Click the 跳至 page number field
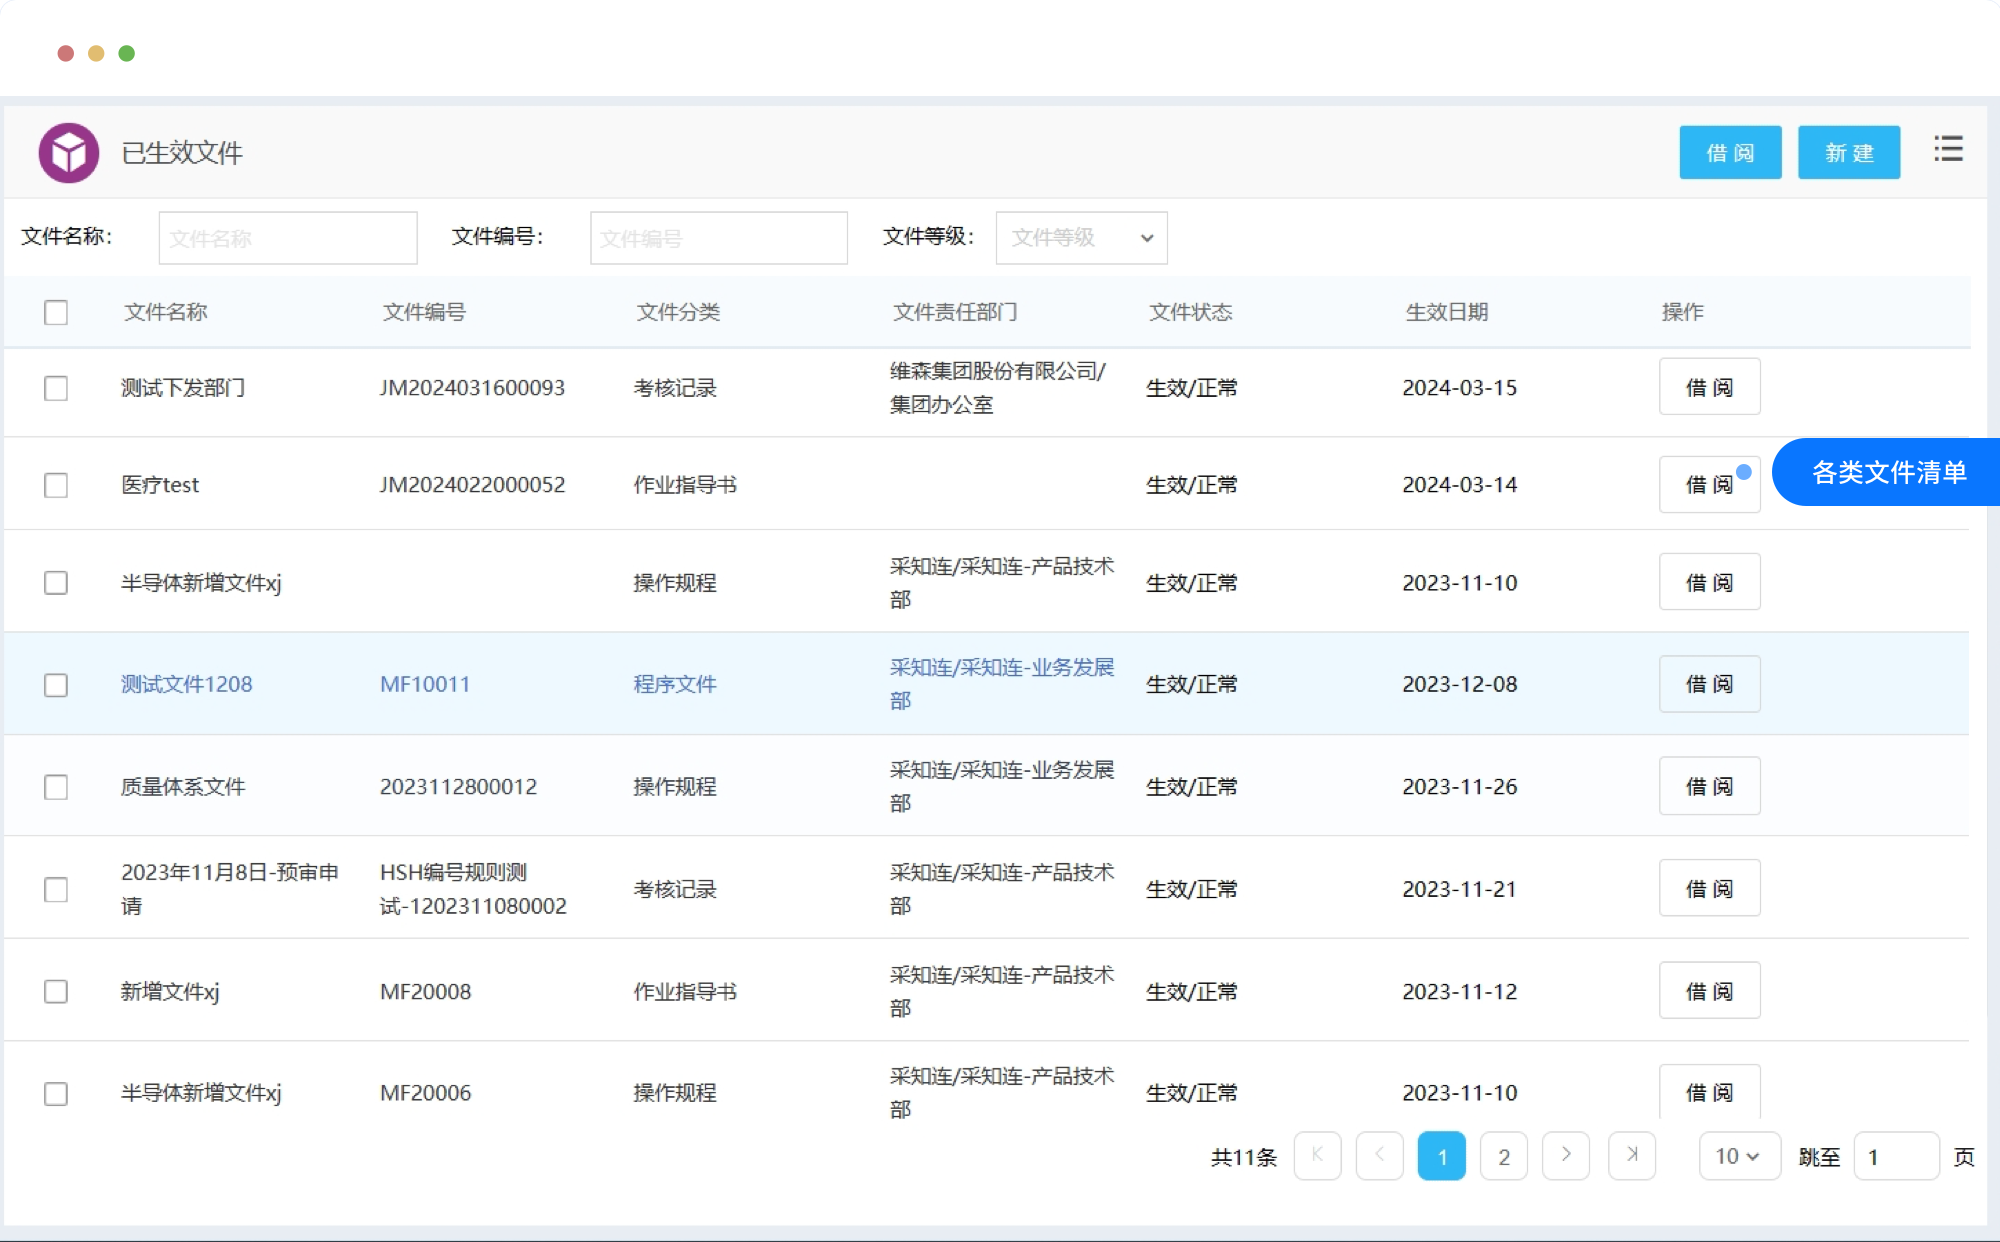Image resolution: width=2000 pixels, height=1242 pixels. (x=1895, y=1156)
